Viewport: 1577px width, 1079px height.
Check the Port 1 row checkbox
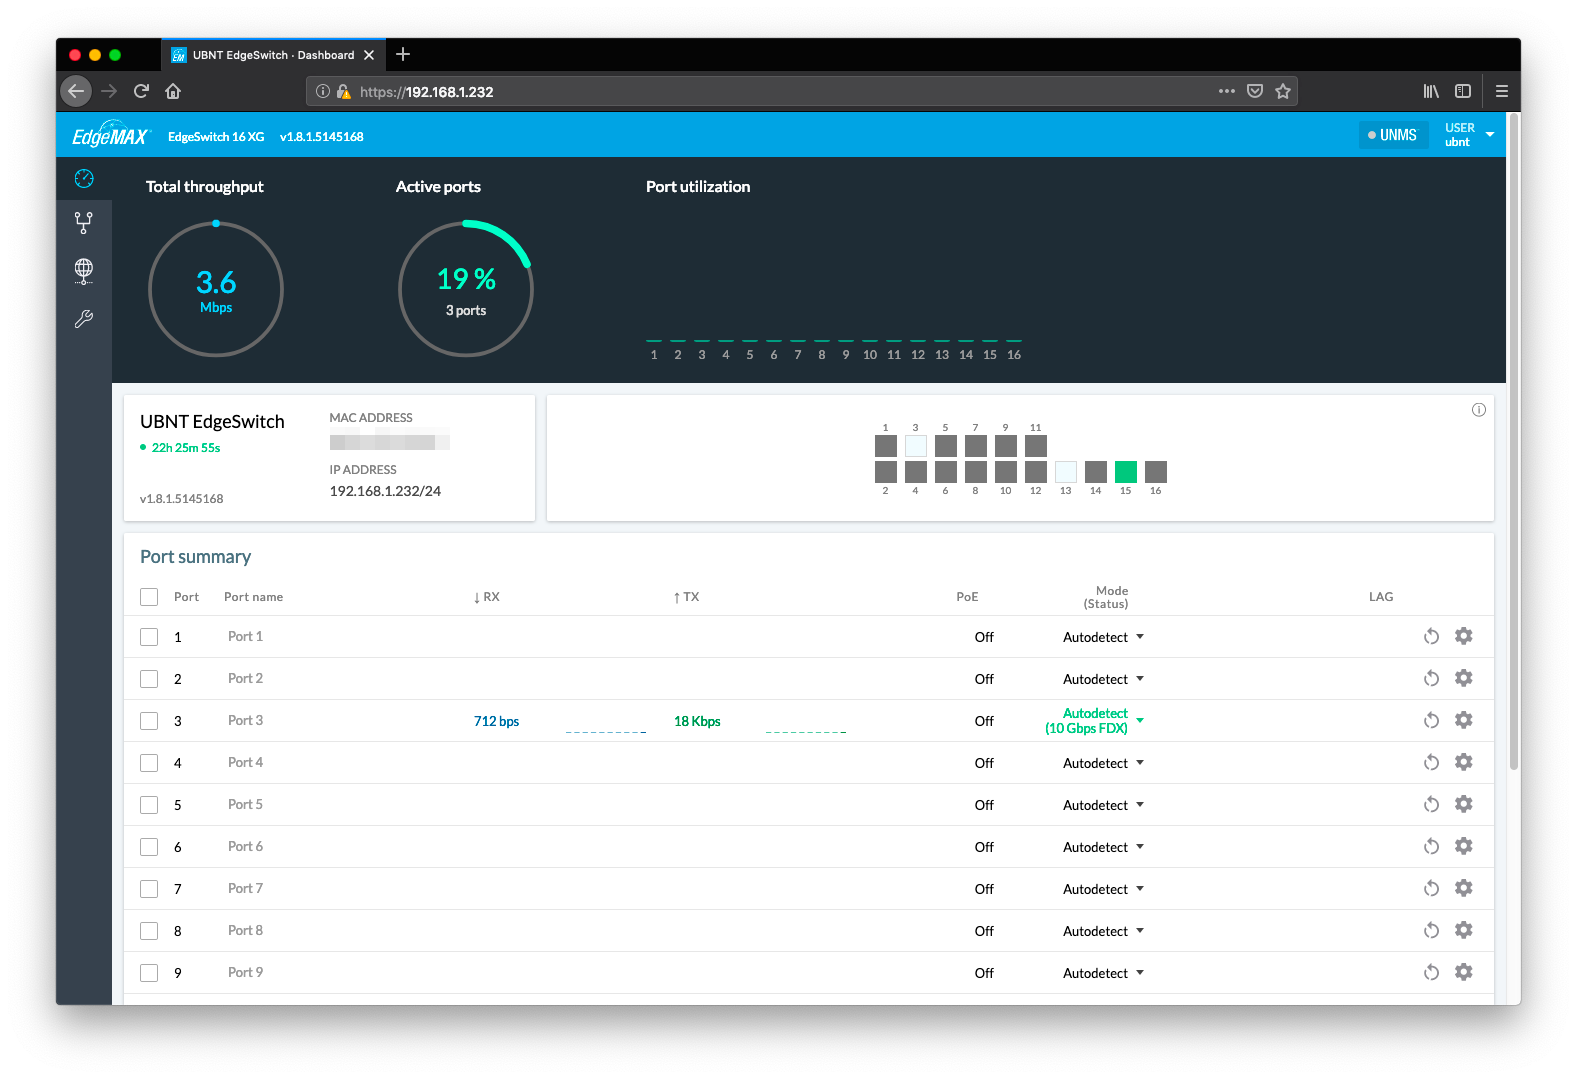tap(149, 637)
